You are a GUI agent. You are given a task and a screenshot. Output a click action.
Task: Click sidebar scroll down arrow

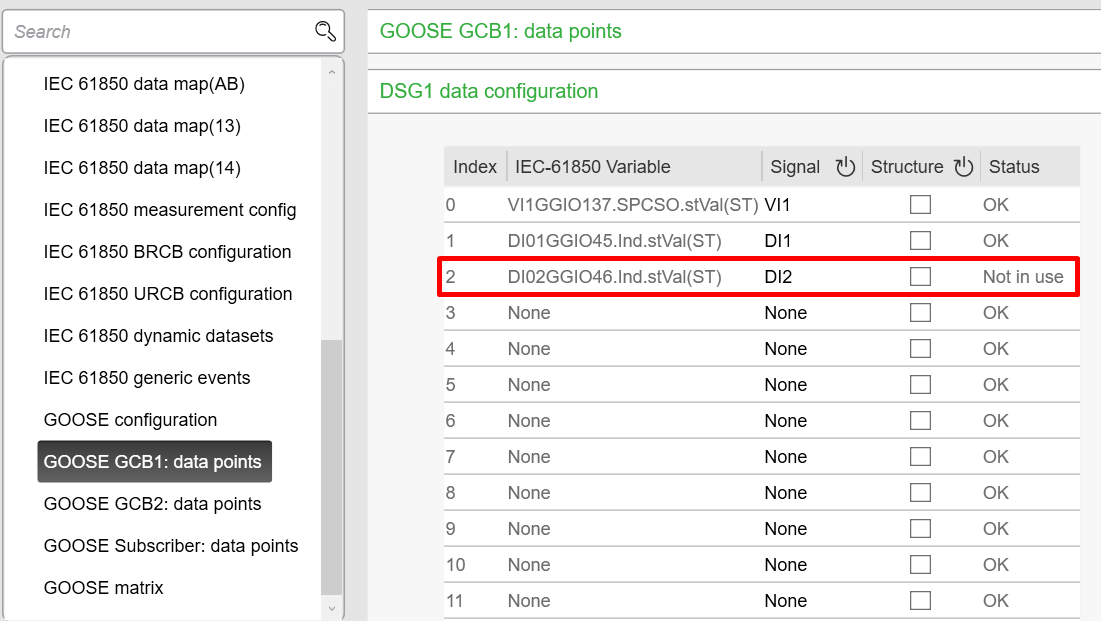(331, 608)
